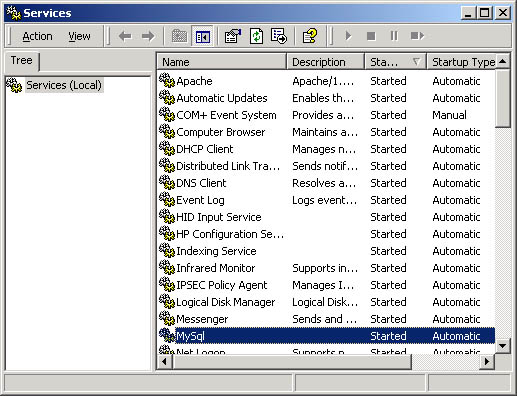Image resolution: width=517 pixels, height=396 pixels.
Task: Click the Refresh toolbar icon
Action: 256,36
